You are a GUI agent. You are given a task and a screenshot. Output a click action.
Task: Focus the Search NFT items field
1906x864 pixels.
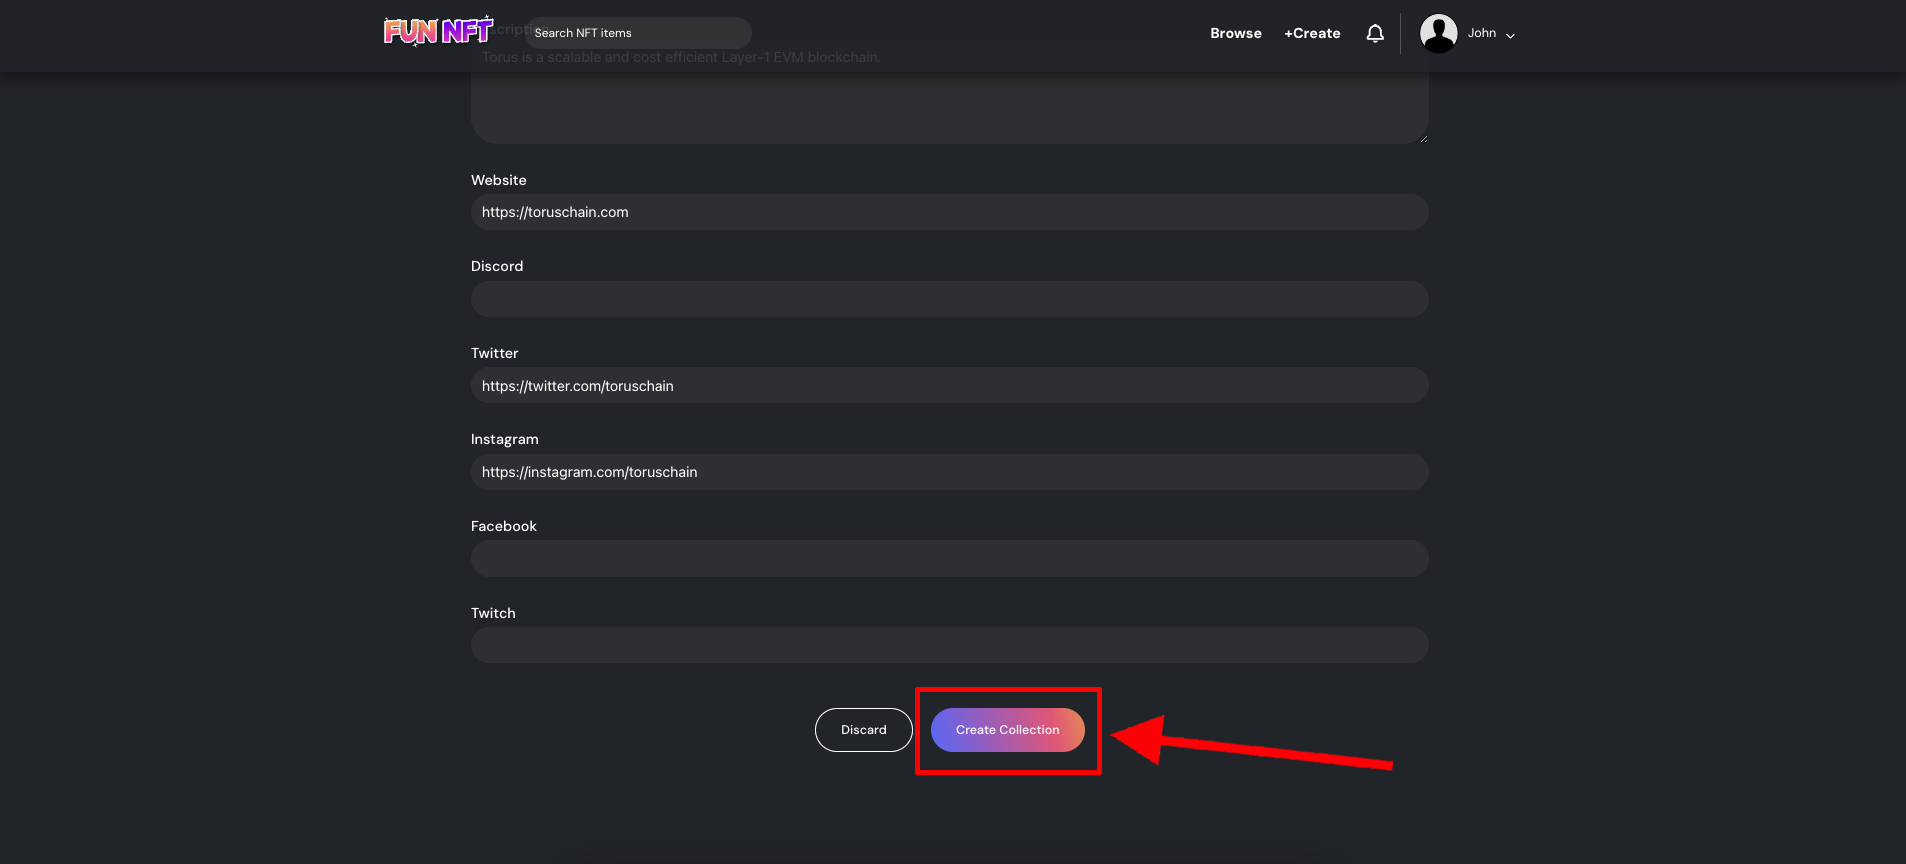point(638,33)
